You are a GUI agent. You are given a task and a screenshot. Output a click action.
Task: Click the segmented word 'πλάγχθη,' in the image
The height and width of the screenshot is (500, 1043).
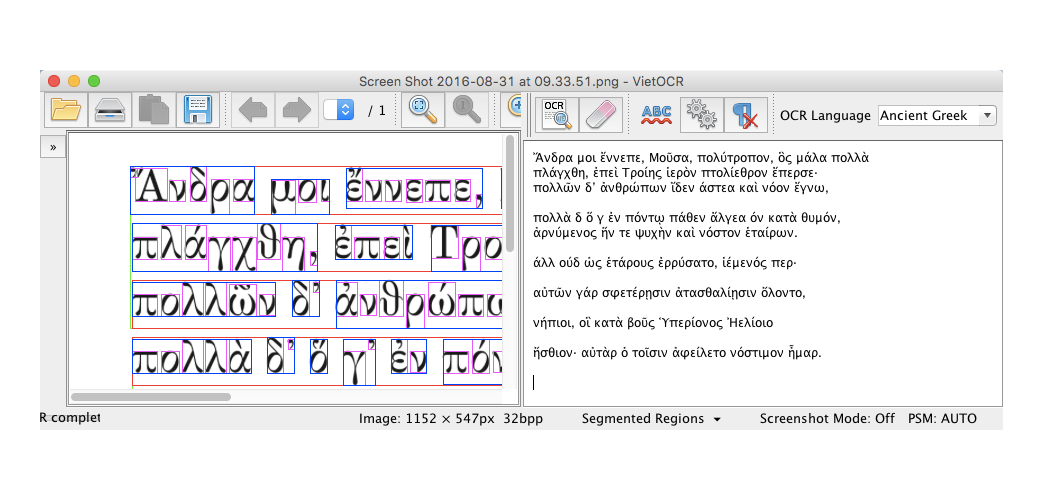[225, 247]
